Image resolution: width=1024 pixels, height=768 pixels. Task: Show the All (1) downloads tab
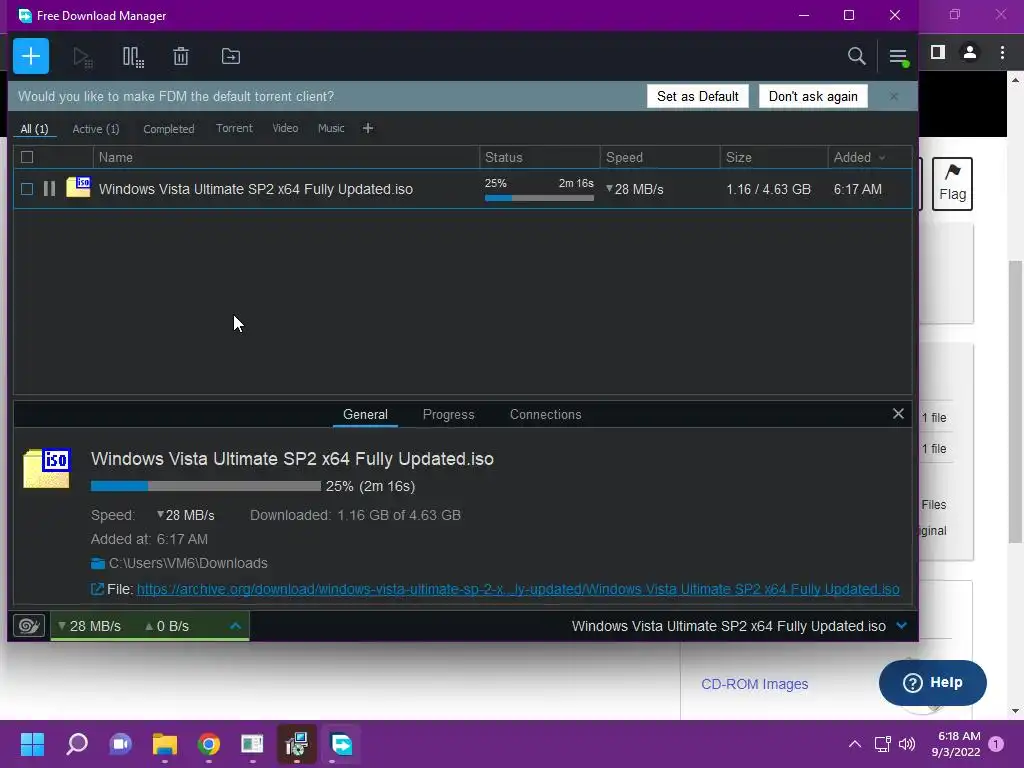[34, 129]
